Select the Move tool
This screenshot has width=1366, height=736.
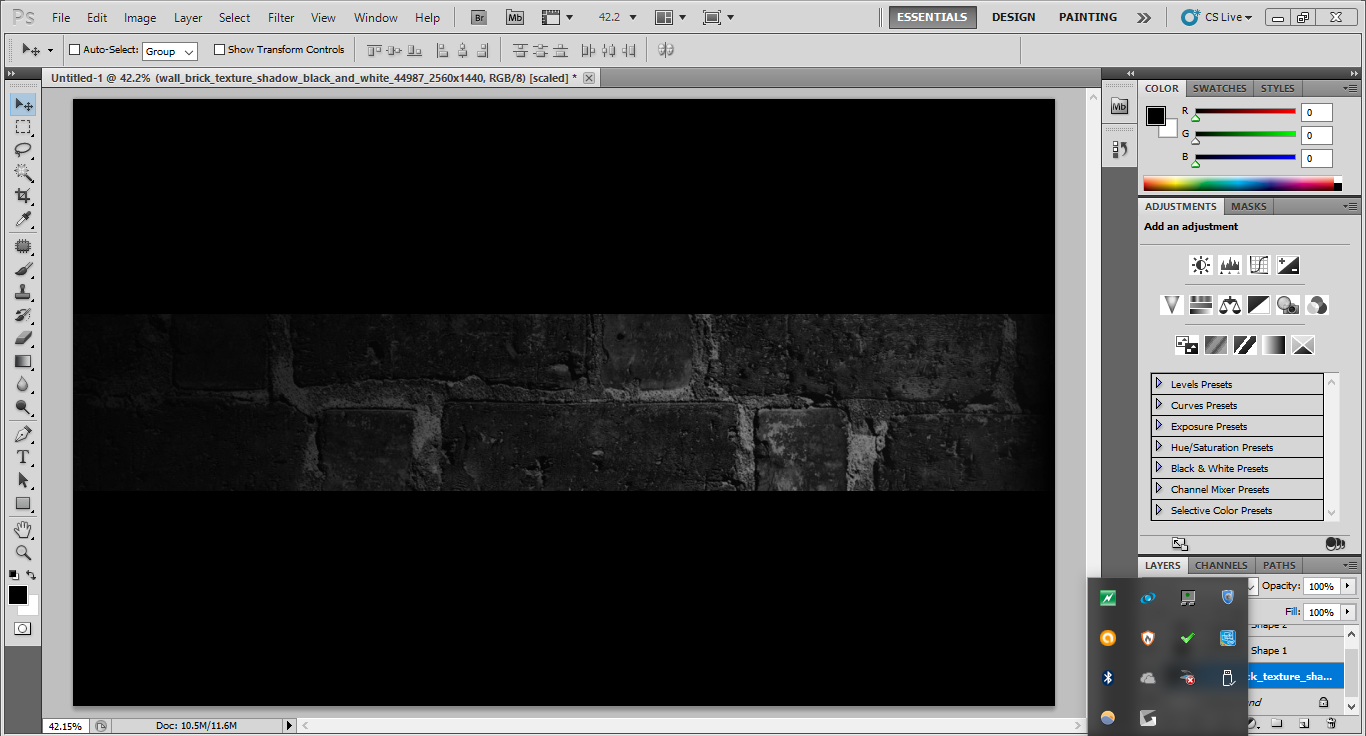pyautogui.click(x=23, y=104)
